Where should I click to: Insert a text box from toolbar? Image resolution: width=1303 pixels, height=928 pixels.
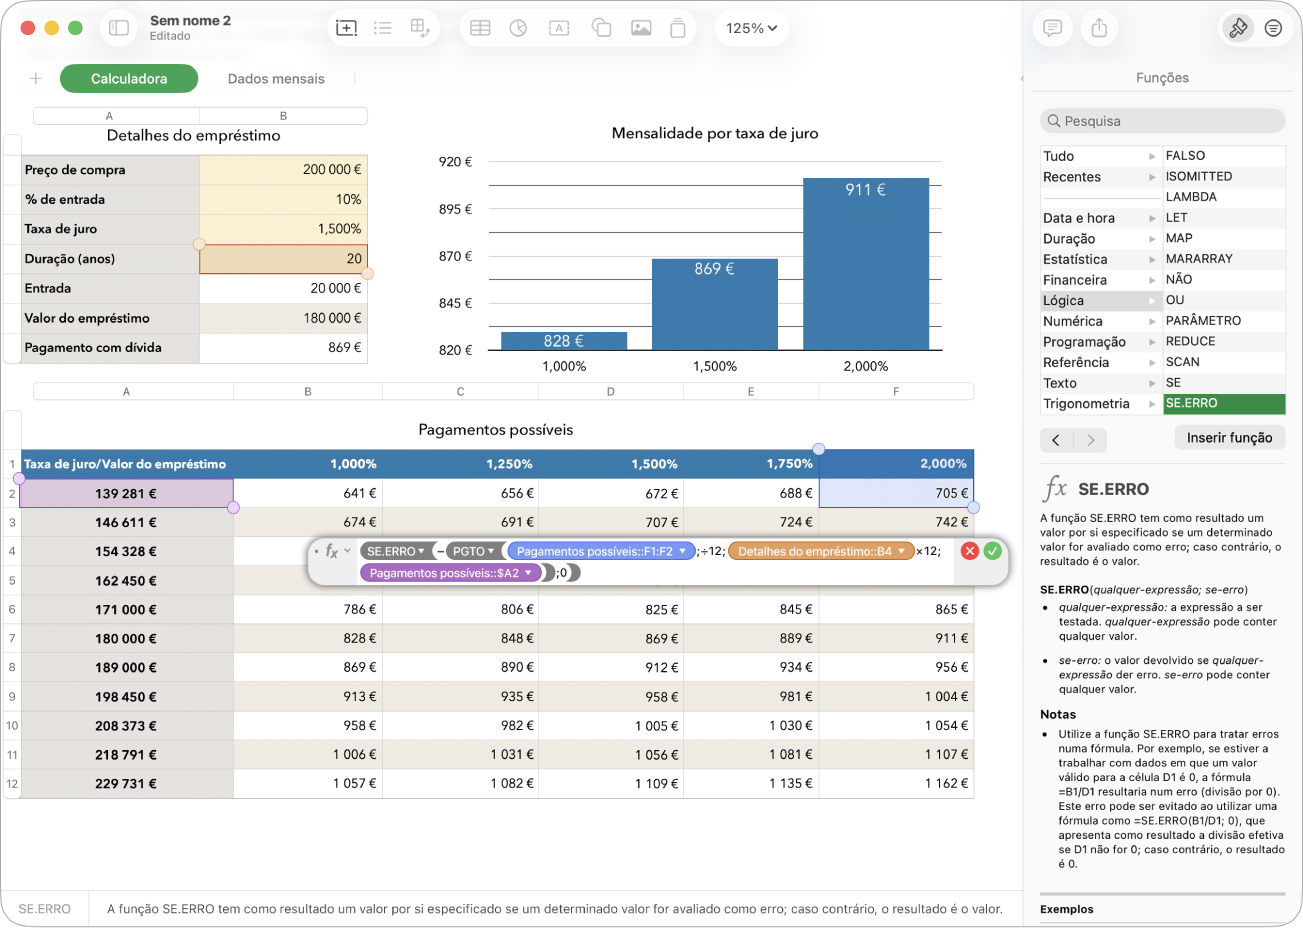[559, 28]
